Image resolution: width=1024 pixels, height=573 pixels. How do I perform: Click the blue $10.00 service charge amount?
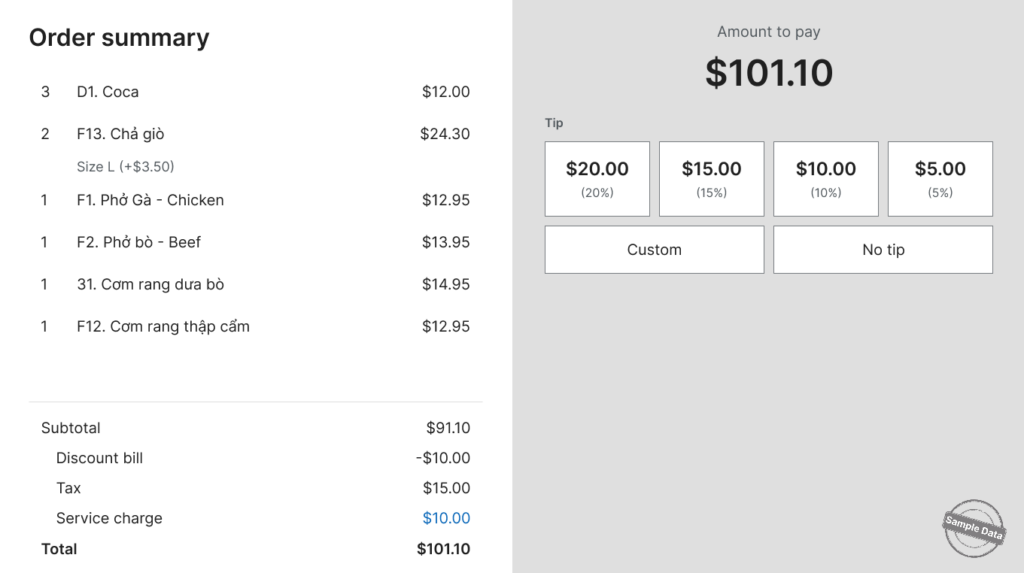coord(446,518)
